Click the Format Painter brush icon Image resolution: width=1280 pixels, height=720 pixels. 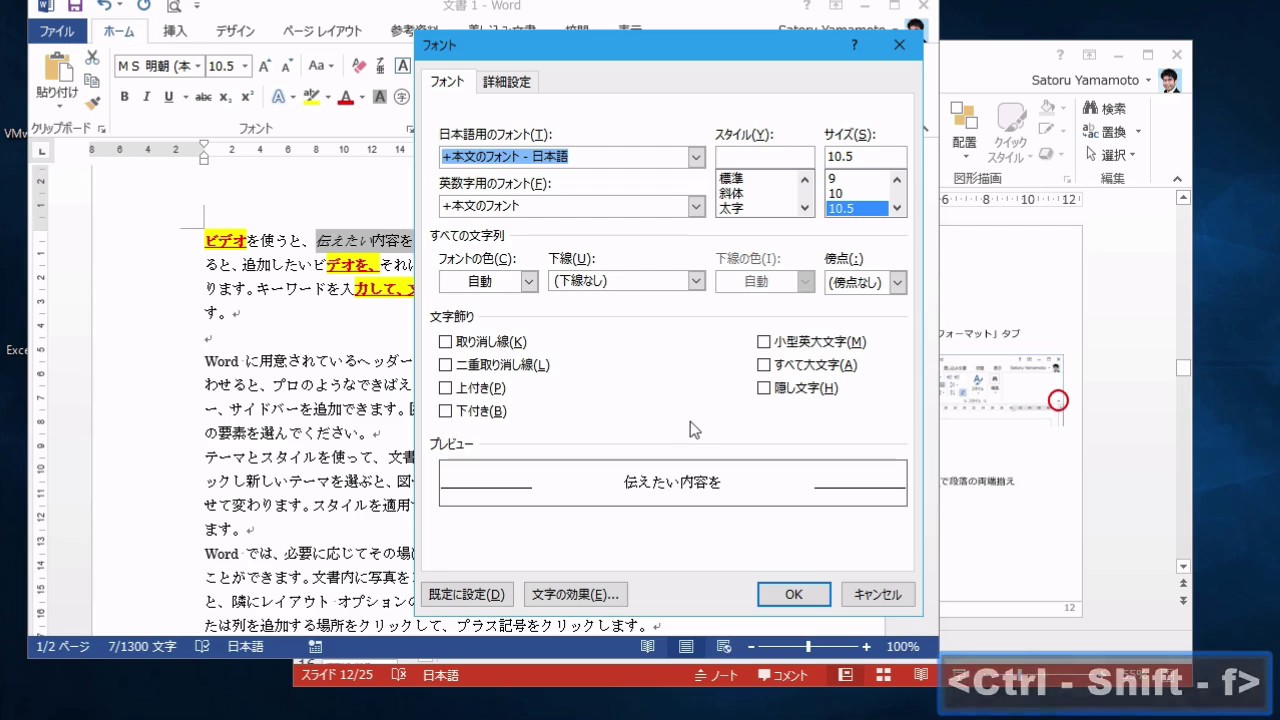92,103
